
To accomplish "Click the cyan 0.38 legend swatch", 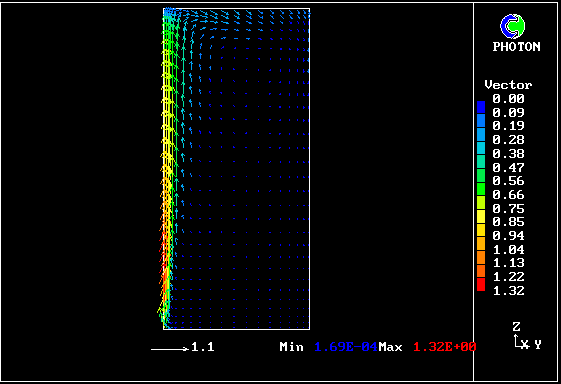I will (481, 148).
